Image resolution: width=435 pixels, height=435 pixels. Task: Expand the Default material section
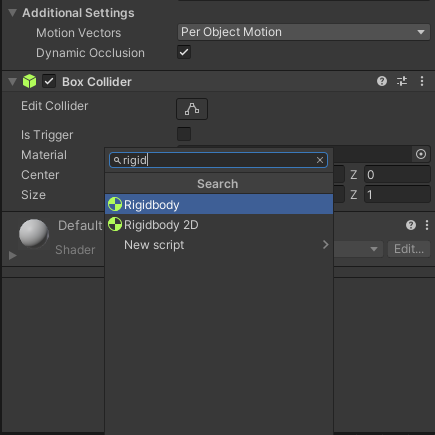pyautogui.click(x=12, y=256)
